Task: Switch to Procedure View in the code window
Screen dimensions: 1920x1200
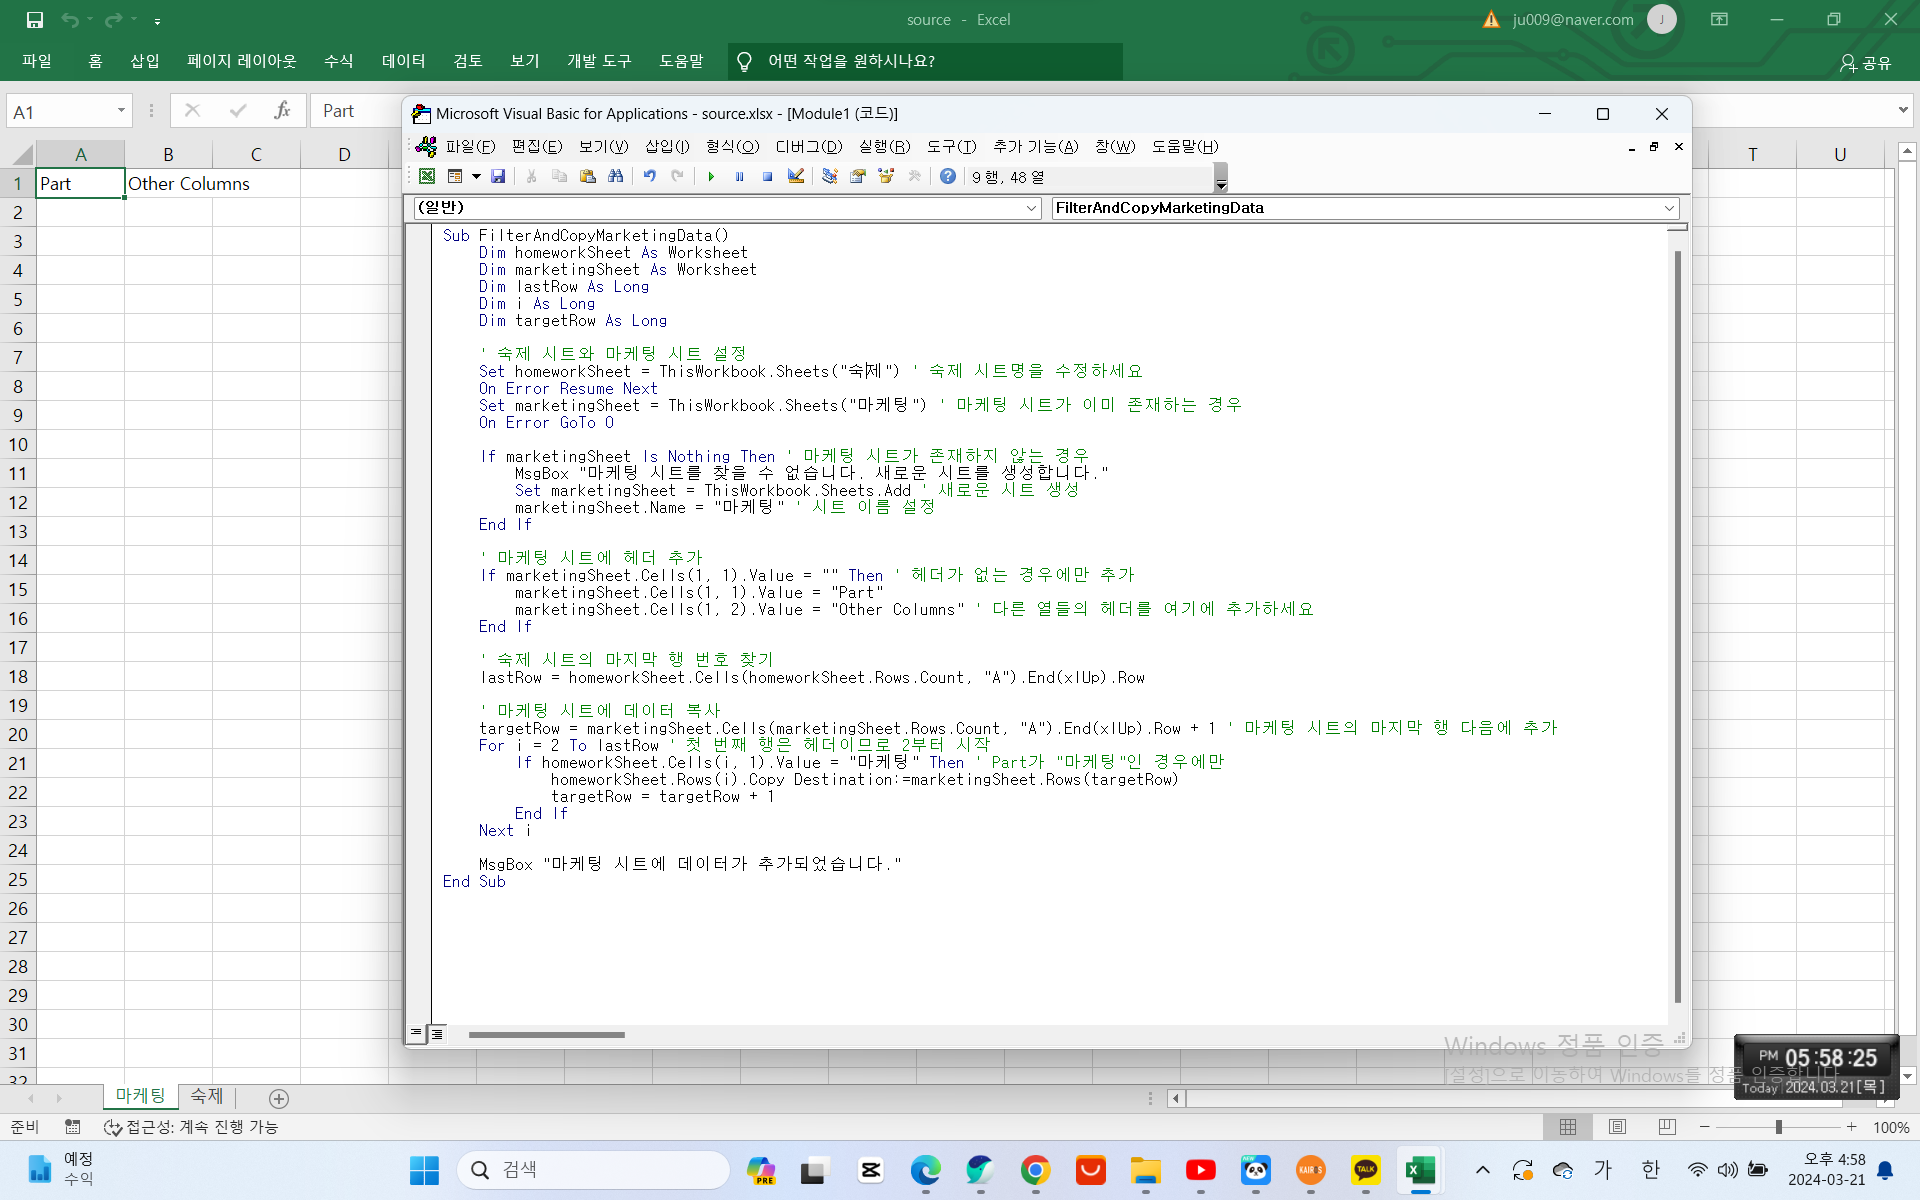Action: [416, 1033]
